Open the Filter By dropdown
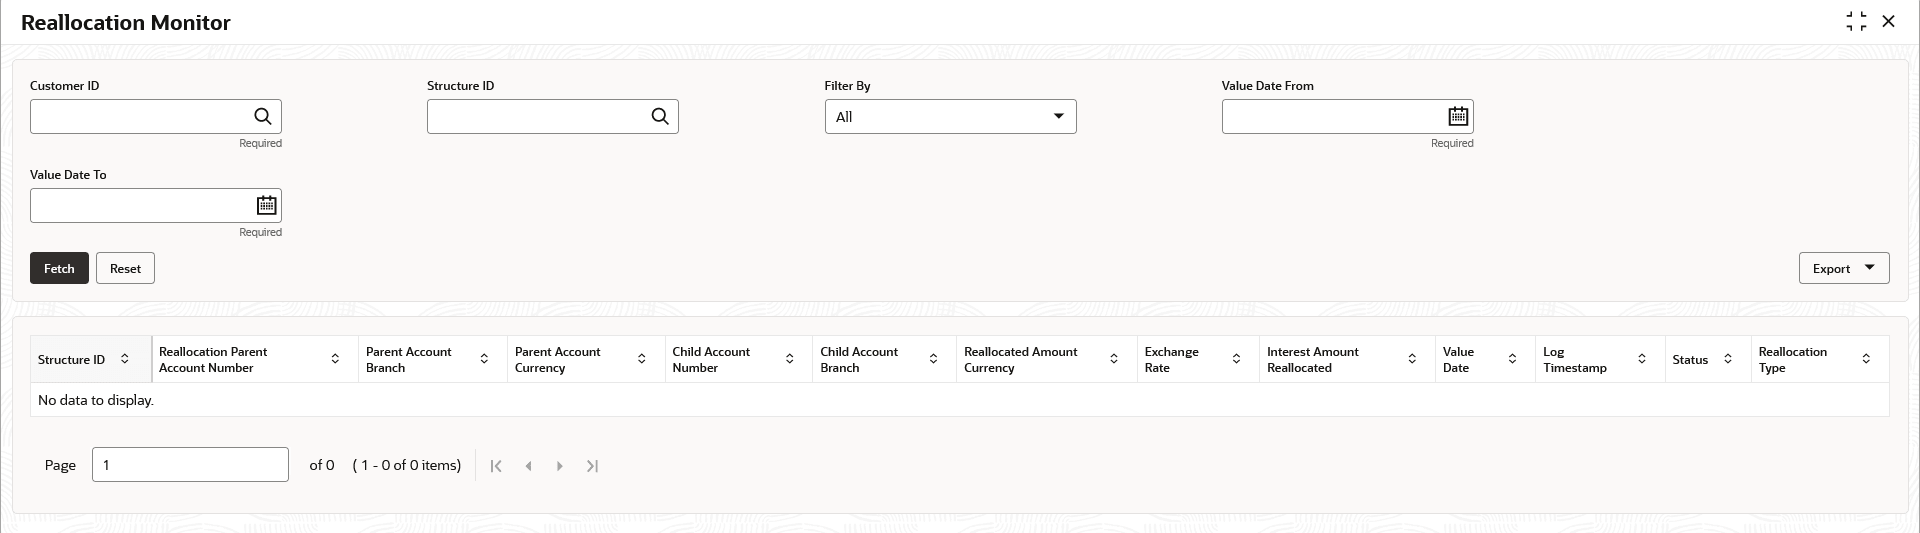 pyautogui.click(x=950, y=117)
